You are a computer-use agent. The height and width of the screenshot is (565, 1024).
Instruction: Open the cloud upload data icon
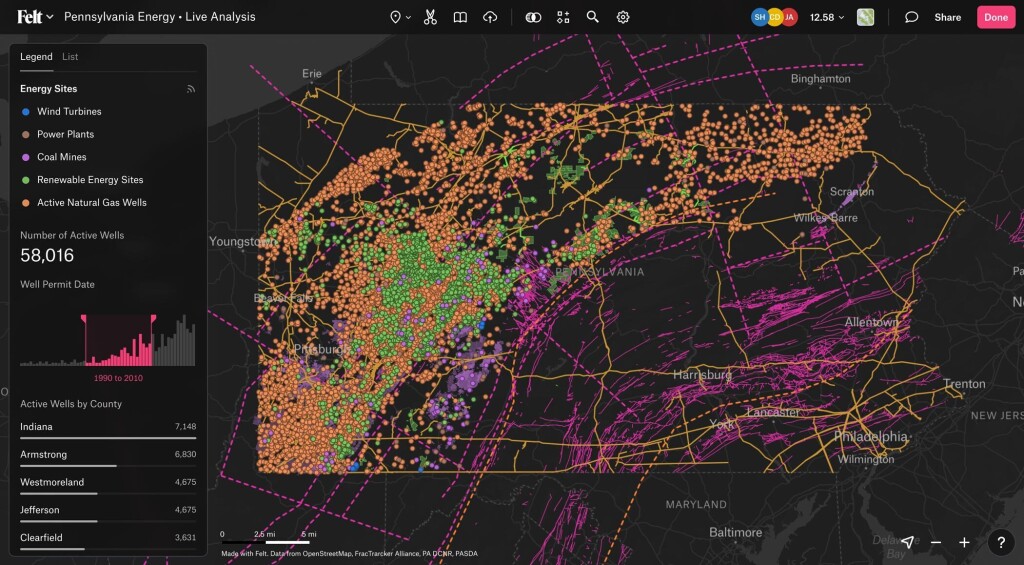pos(490,17)
